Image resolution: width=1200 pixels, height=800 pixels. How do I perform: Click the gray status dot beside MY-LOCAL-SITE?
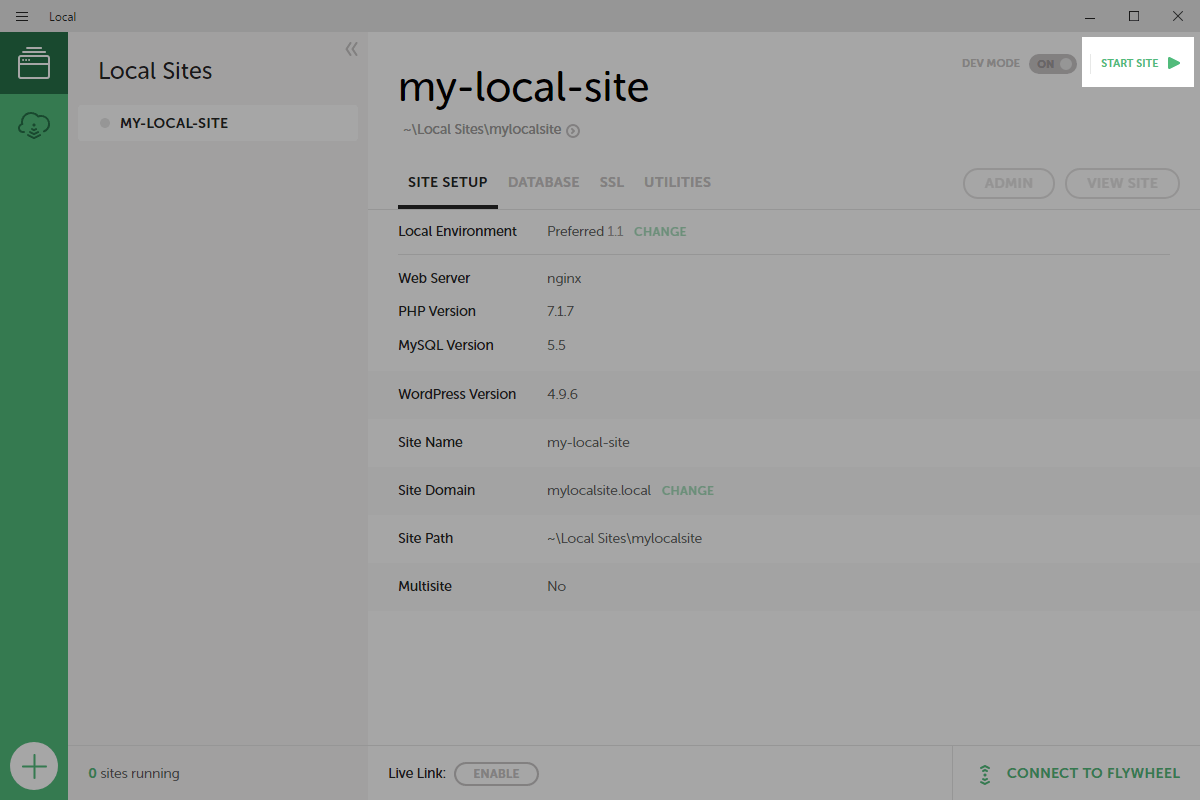click(105, 123)
